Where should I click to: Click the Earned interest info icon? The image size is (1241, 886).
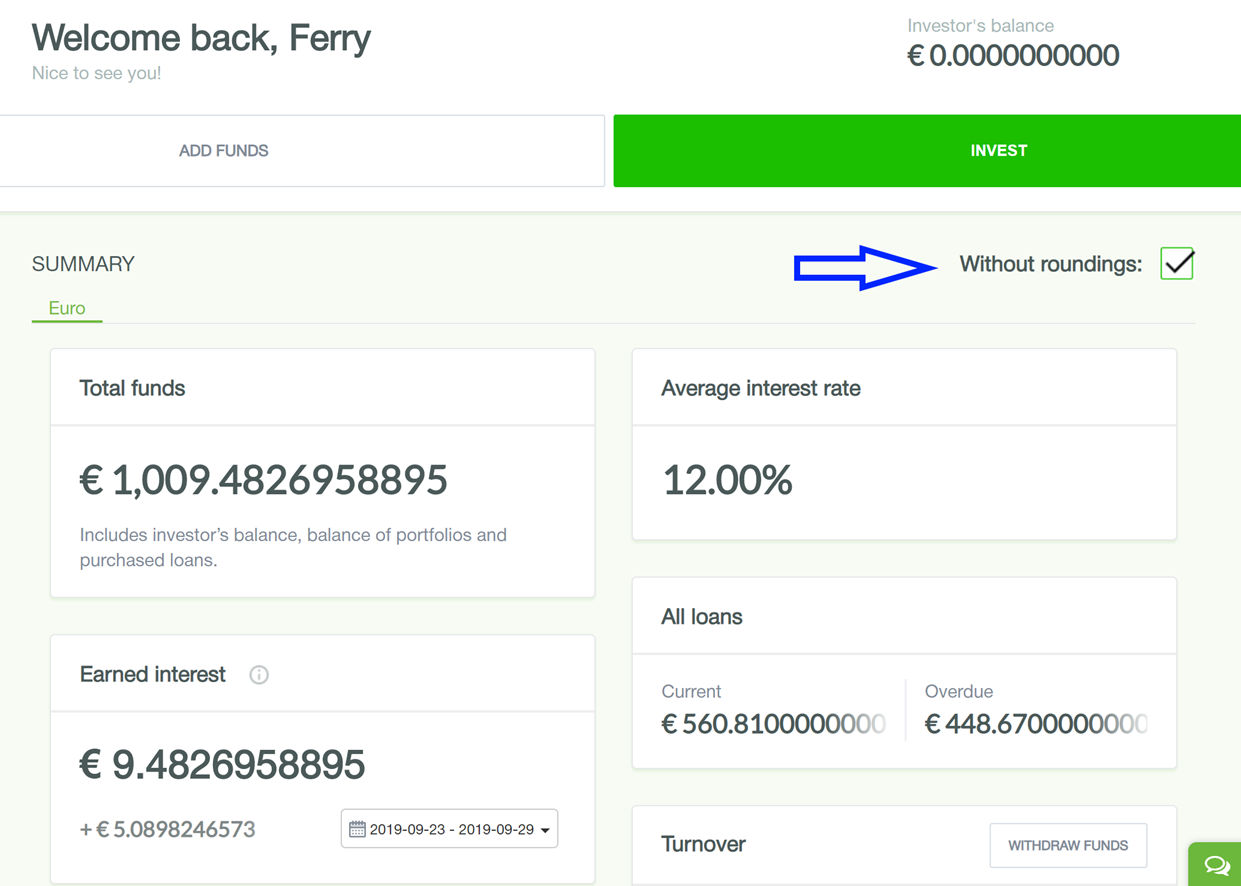point(259,675)
